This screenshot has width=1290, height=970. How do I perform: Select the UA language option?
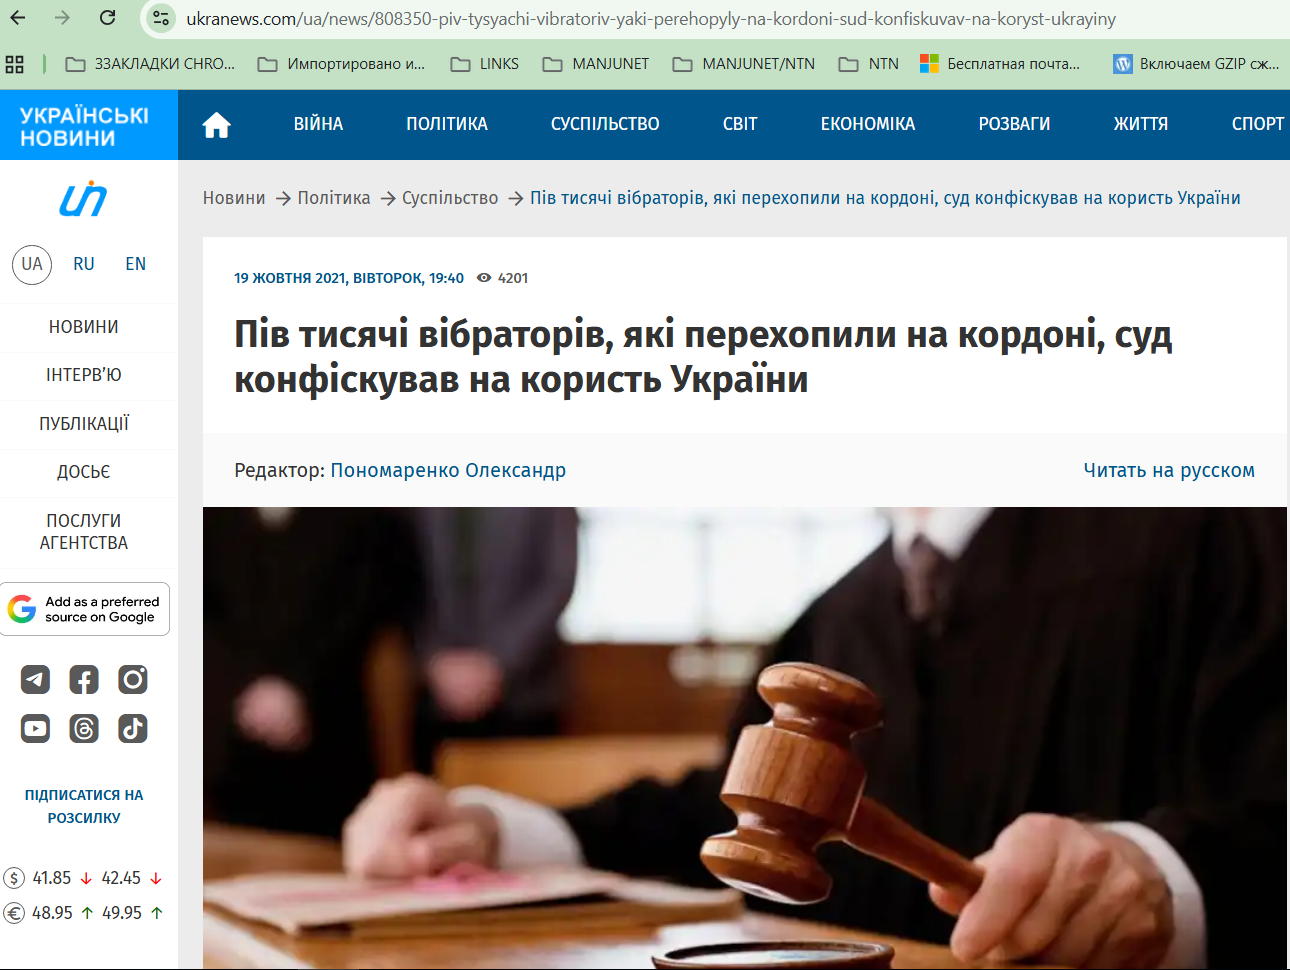coord(32,264)
